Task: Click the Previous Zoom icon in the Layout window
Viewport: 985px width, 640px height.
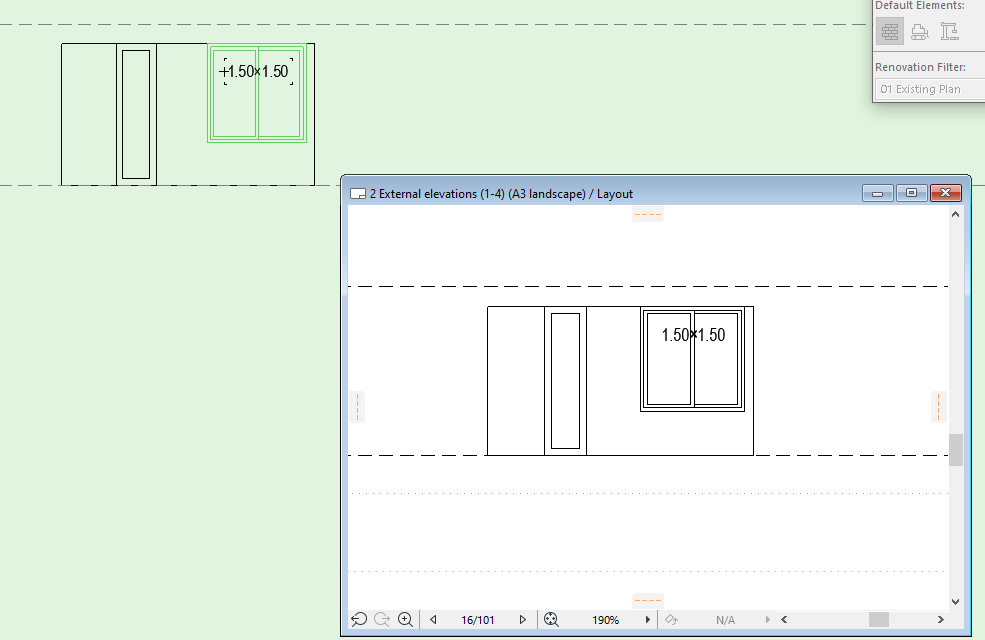Action: point(359,620)
